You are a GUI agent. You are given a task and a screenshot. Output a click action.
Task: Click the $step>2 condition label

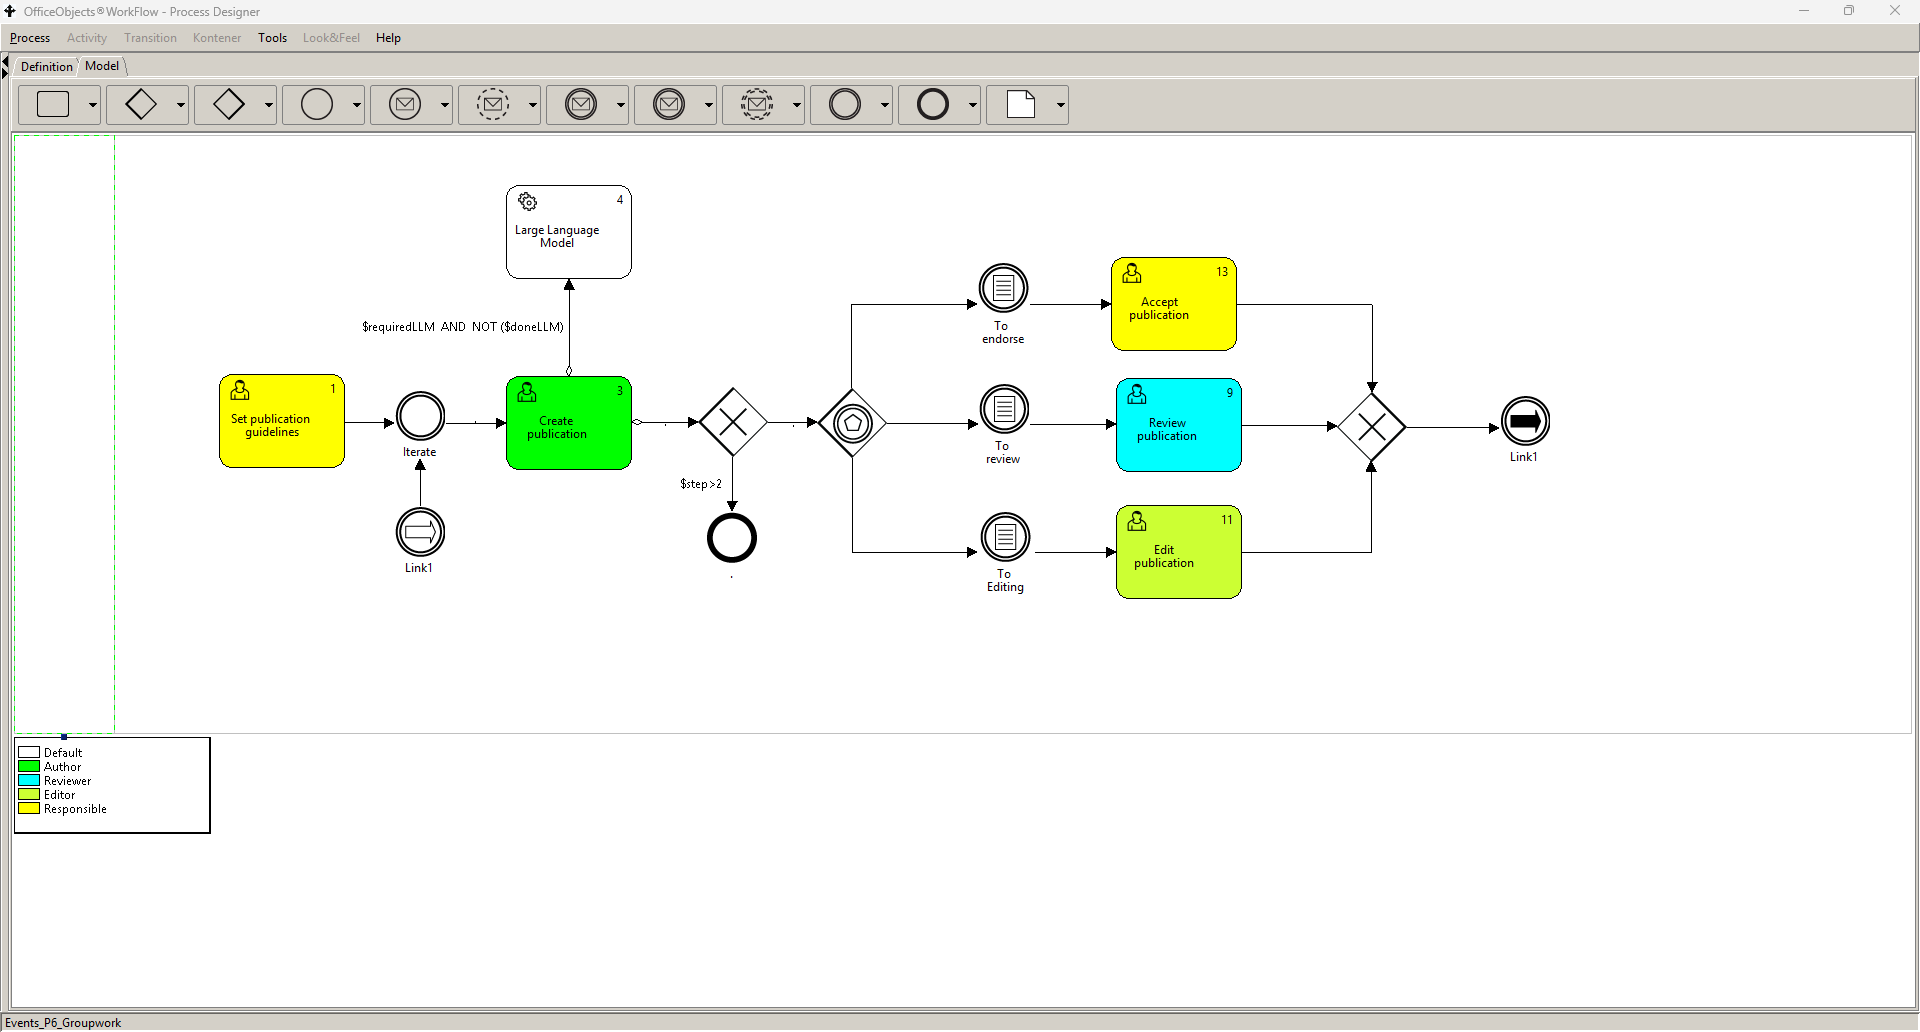pos(701,484)
